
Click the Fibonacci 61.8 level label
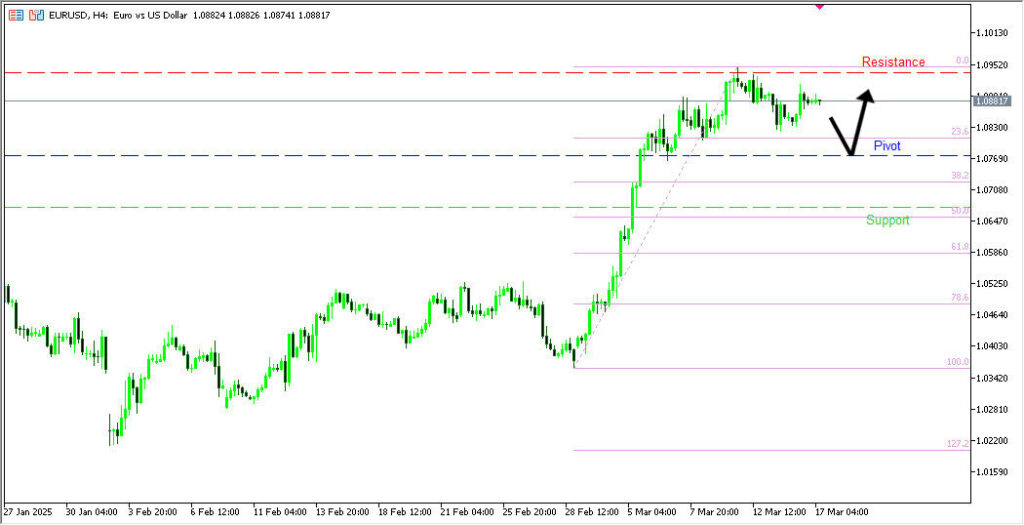(959, 246)
